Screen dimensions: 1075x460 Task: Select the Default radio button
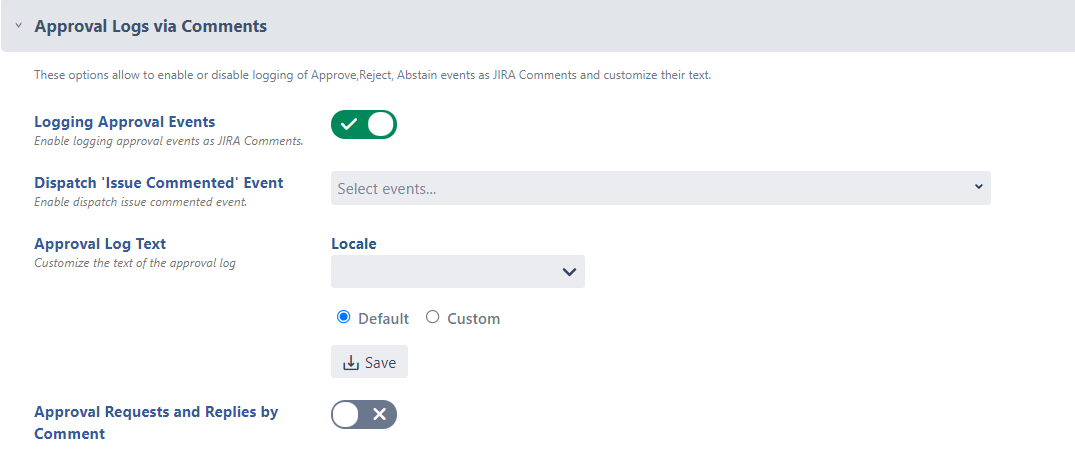tap(344, 317)
